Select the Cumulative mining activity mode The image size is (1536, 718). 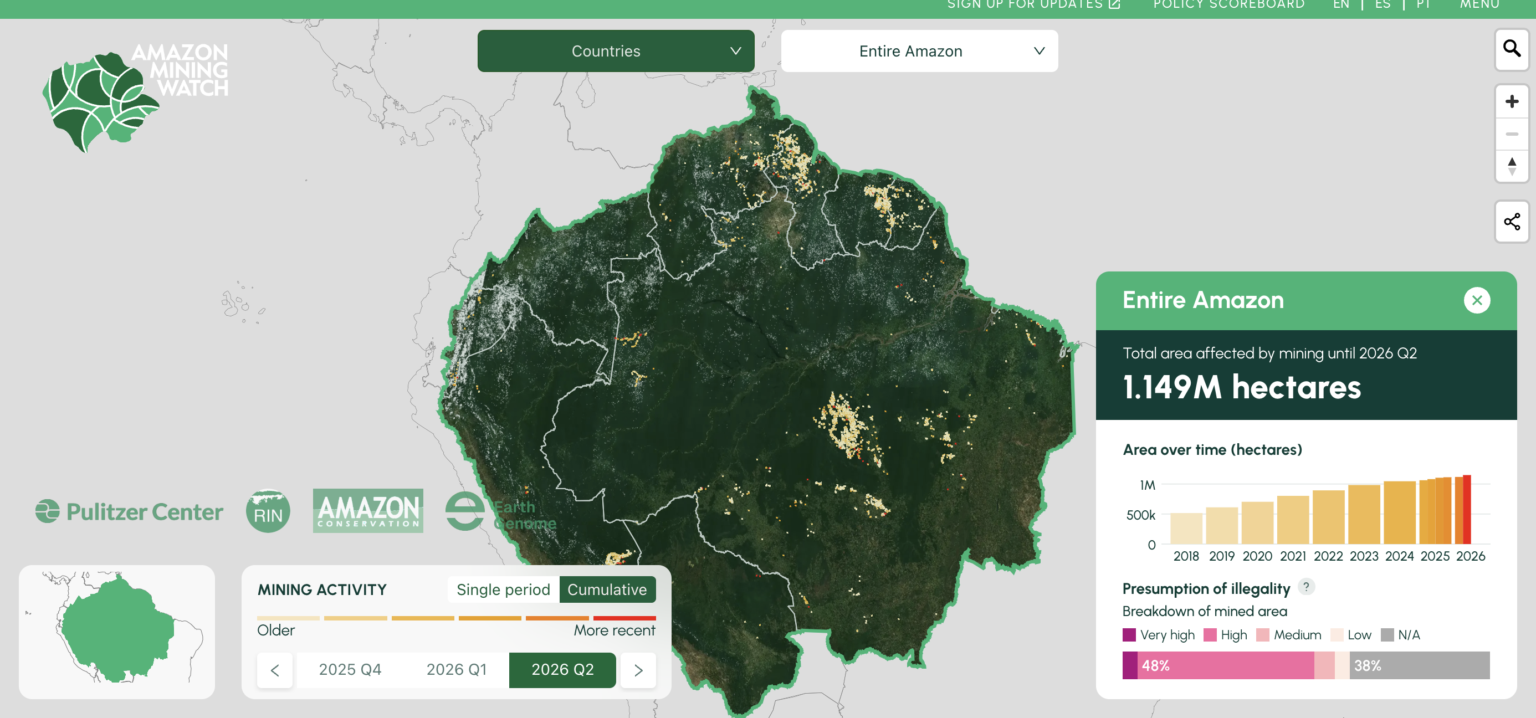[607, 590]
